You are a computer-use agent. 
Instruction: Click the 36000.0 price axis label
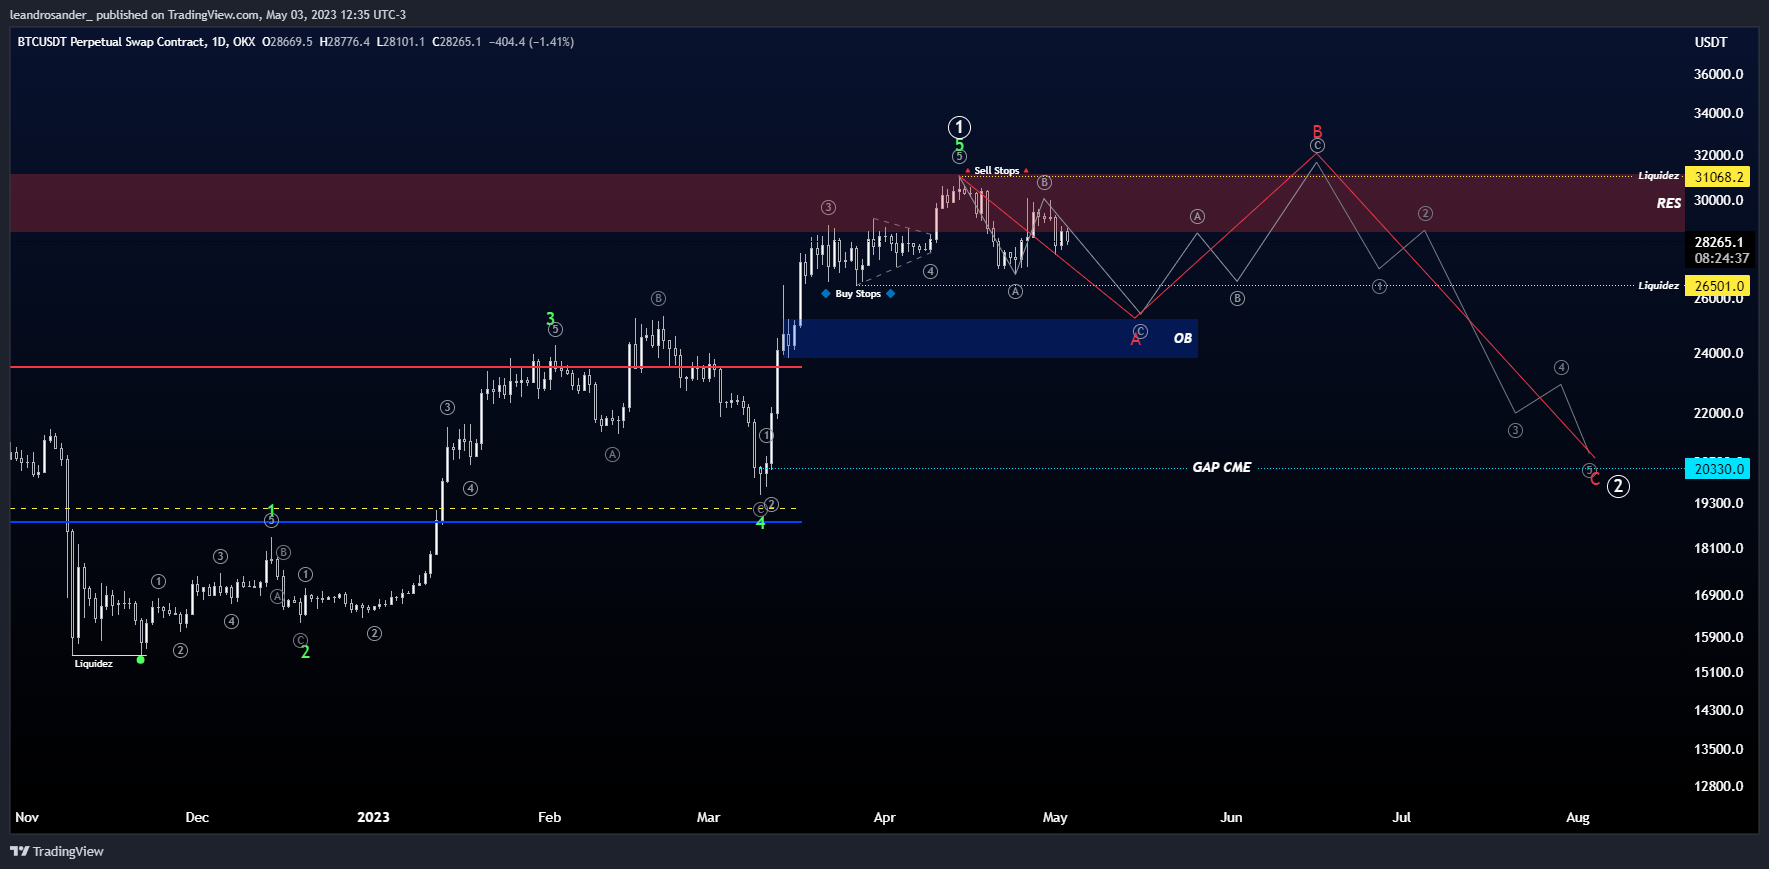pos(1719,74)
